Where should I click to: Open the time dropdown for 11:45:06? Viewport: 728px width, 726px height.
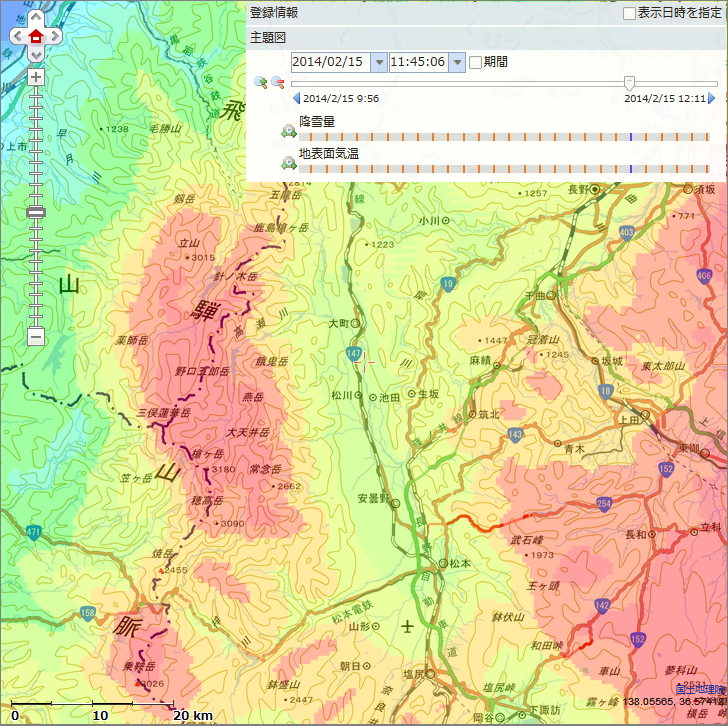(457, 62)
